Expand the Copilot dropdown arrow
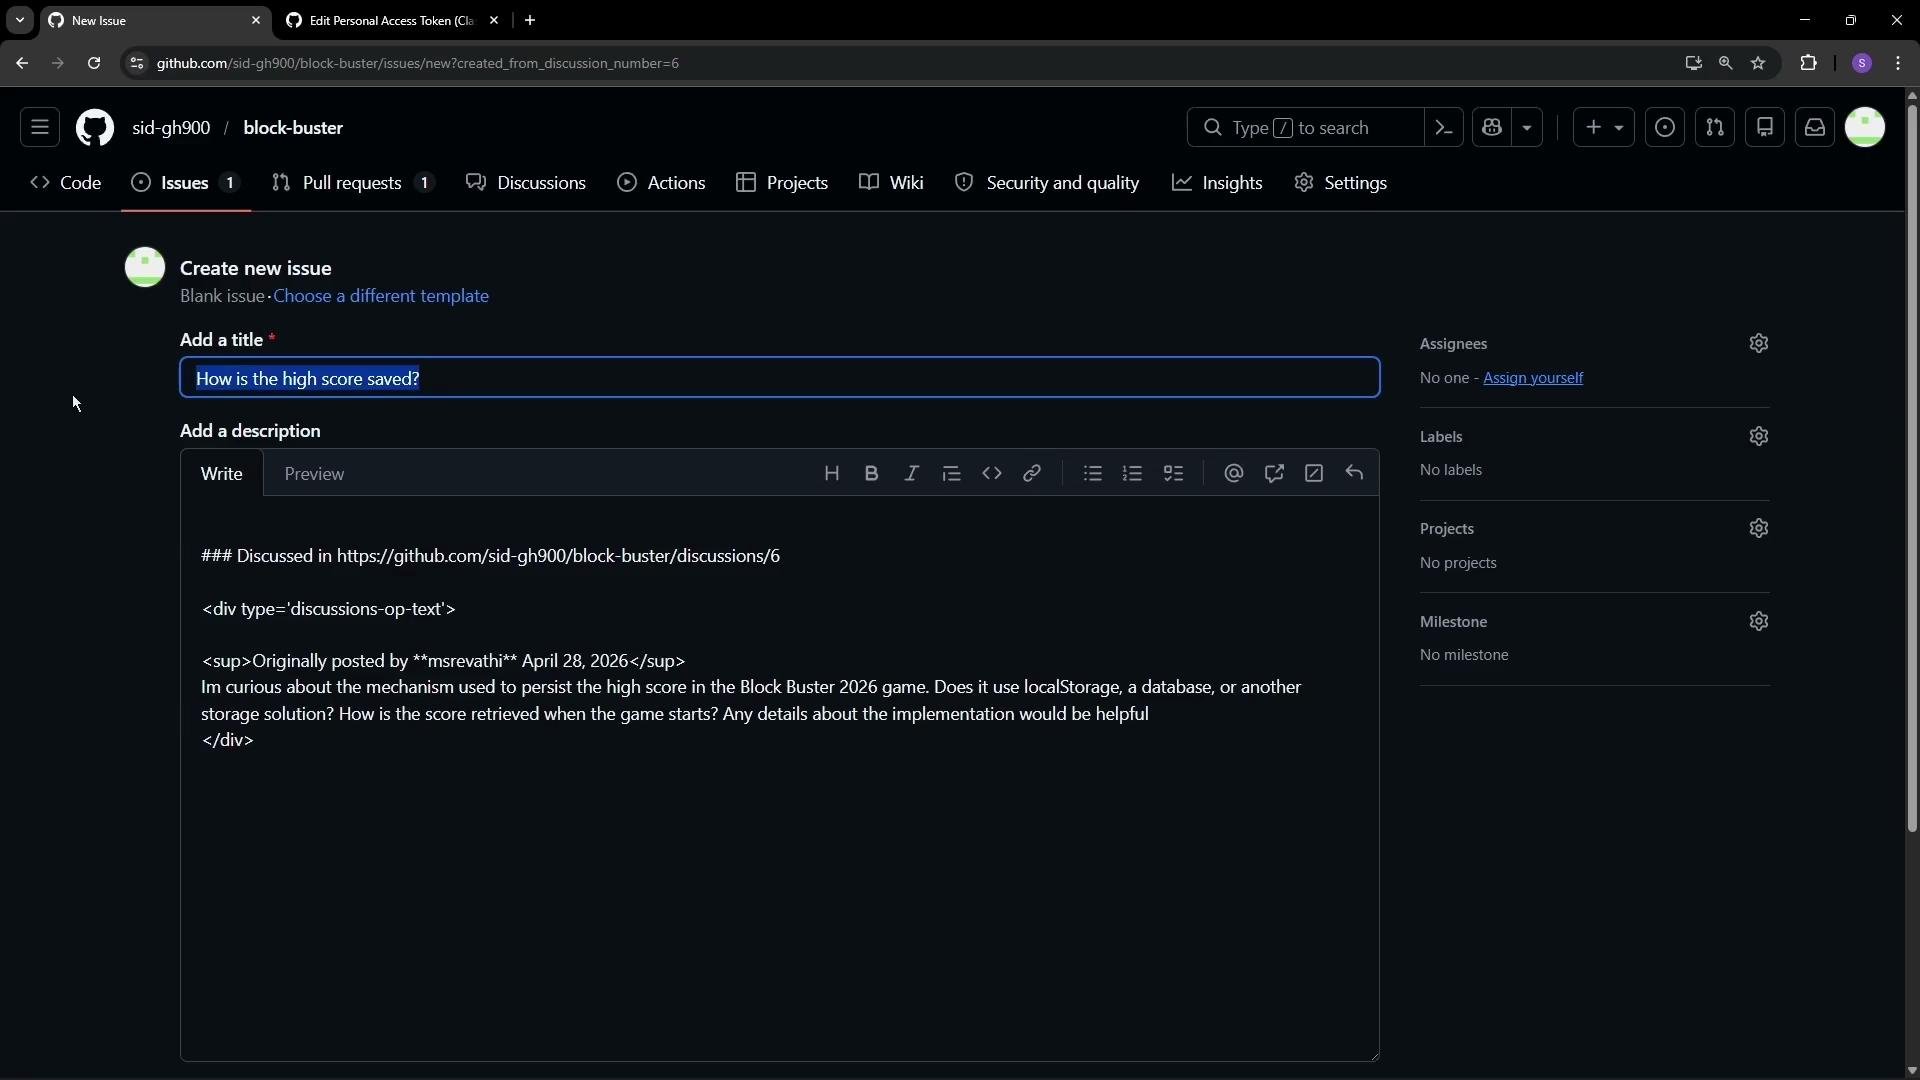The width and height of the screenshot is (1920, 1080). (x=1527, y=128)
